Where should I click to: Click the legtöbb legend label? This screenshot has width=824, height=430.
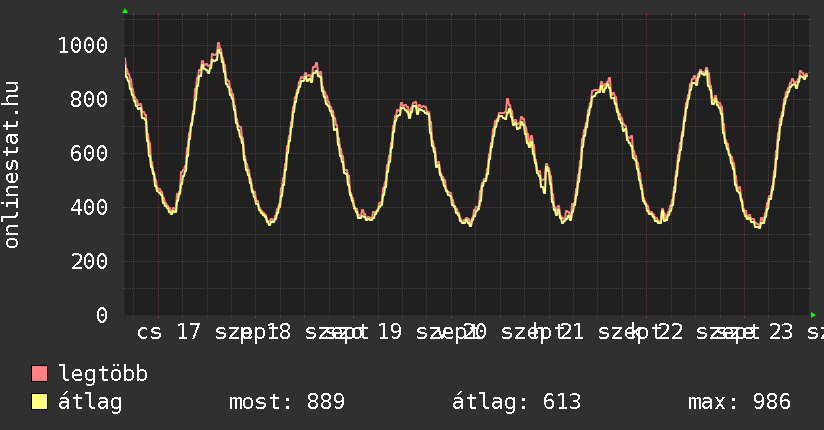point(103,374)
